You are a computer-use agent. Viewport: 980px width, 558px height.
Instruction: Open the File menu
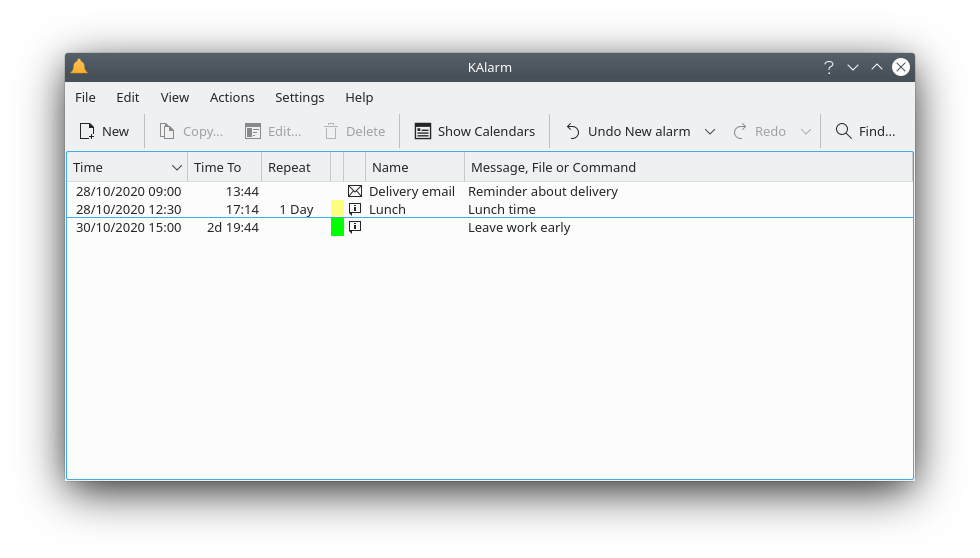(x=85, y=97)
